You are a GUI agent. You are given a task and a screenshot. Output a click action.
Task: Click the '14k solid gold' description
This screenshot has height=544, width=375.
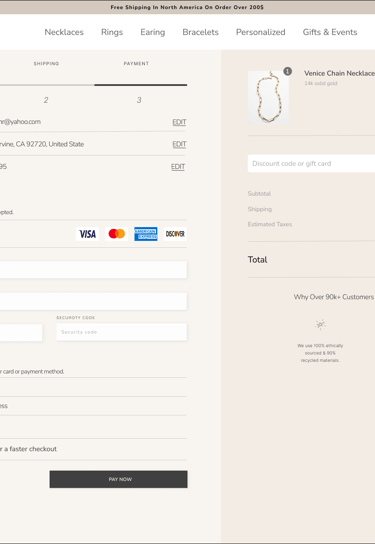coord(321,83)
